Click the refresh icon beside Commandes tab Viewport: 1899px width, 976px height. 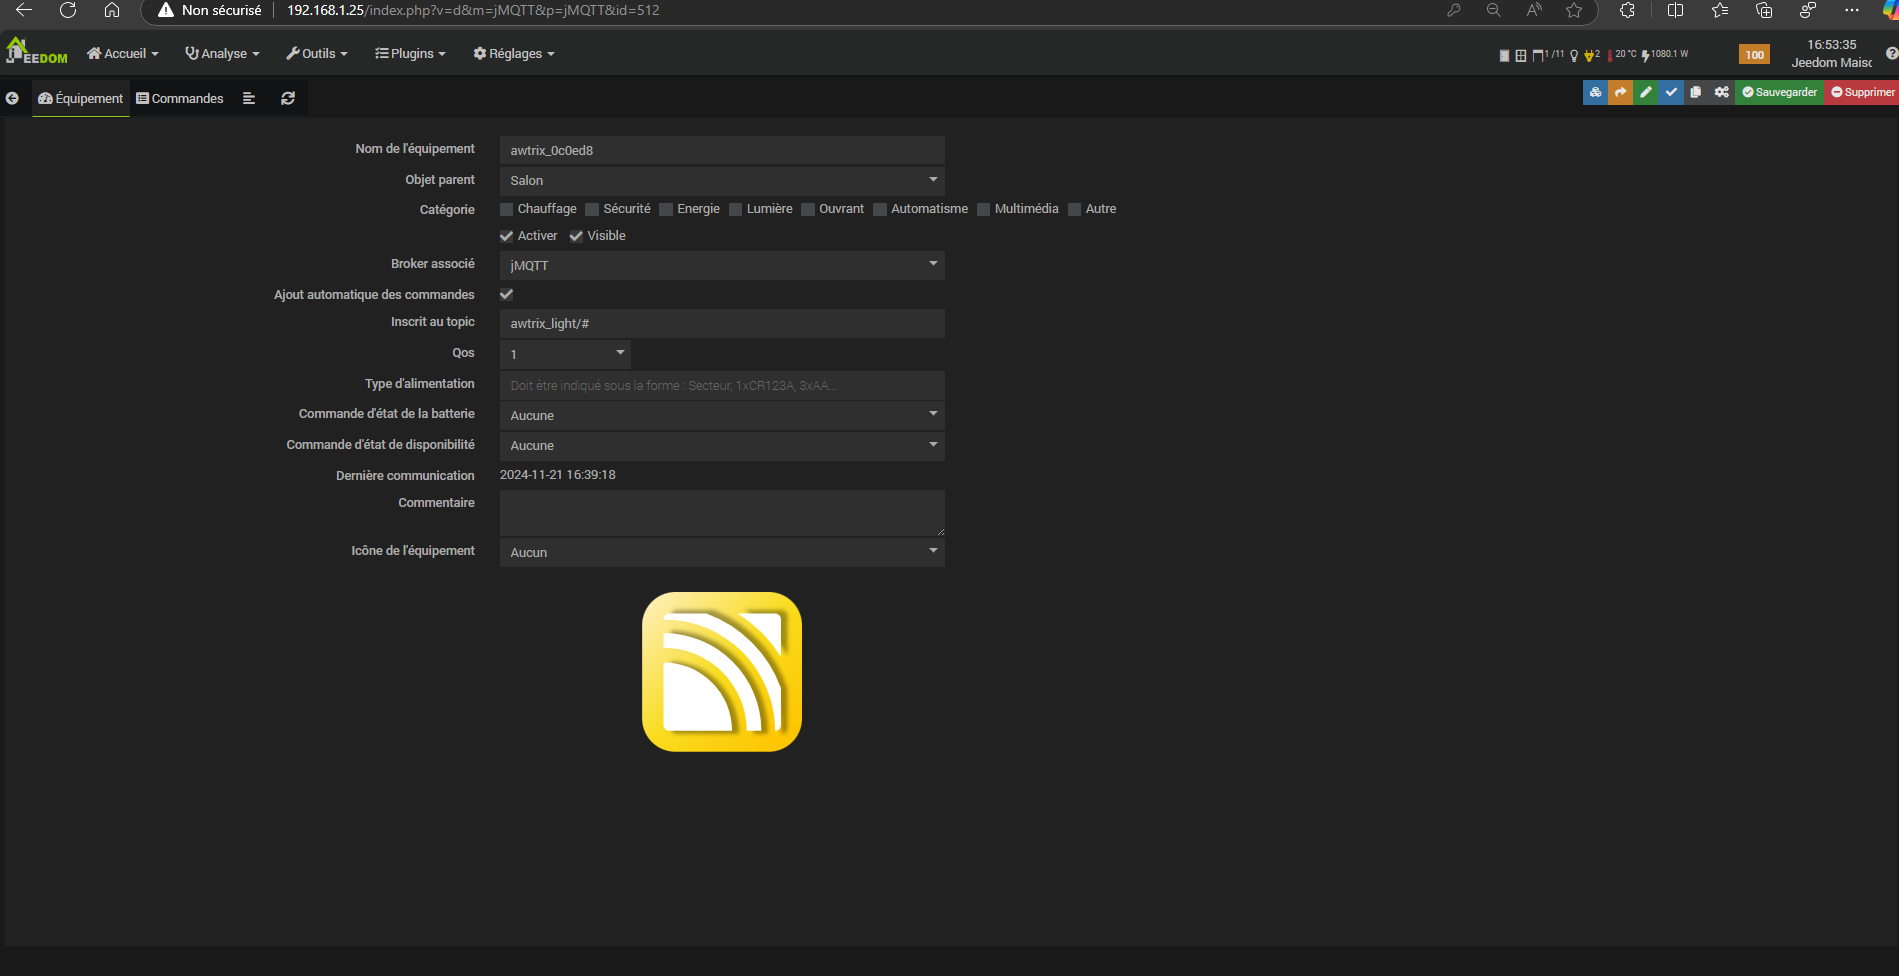(288, 98)
